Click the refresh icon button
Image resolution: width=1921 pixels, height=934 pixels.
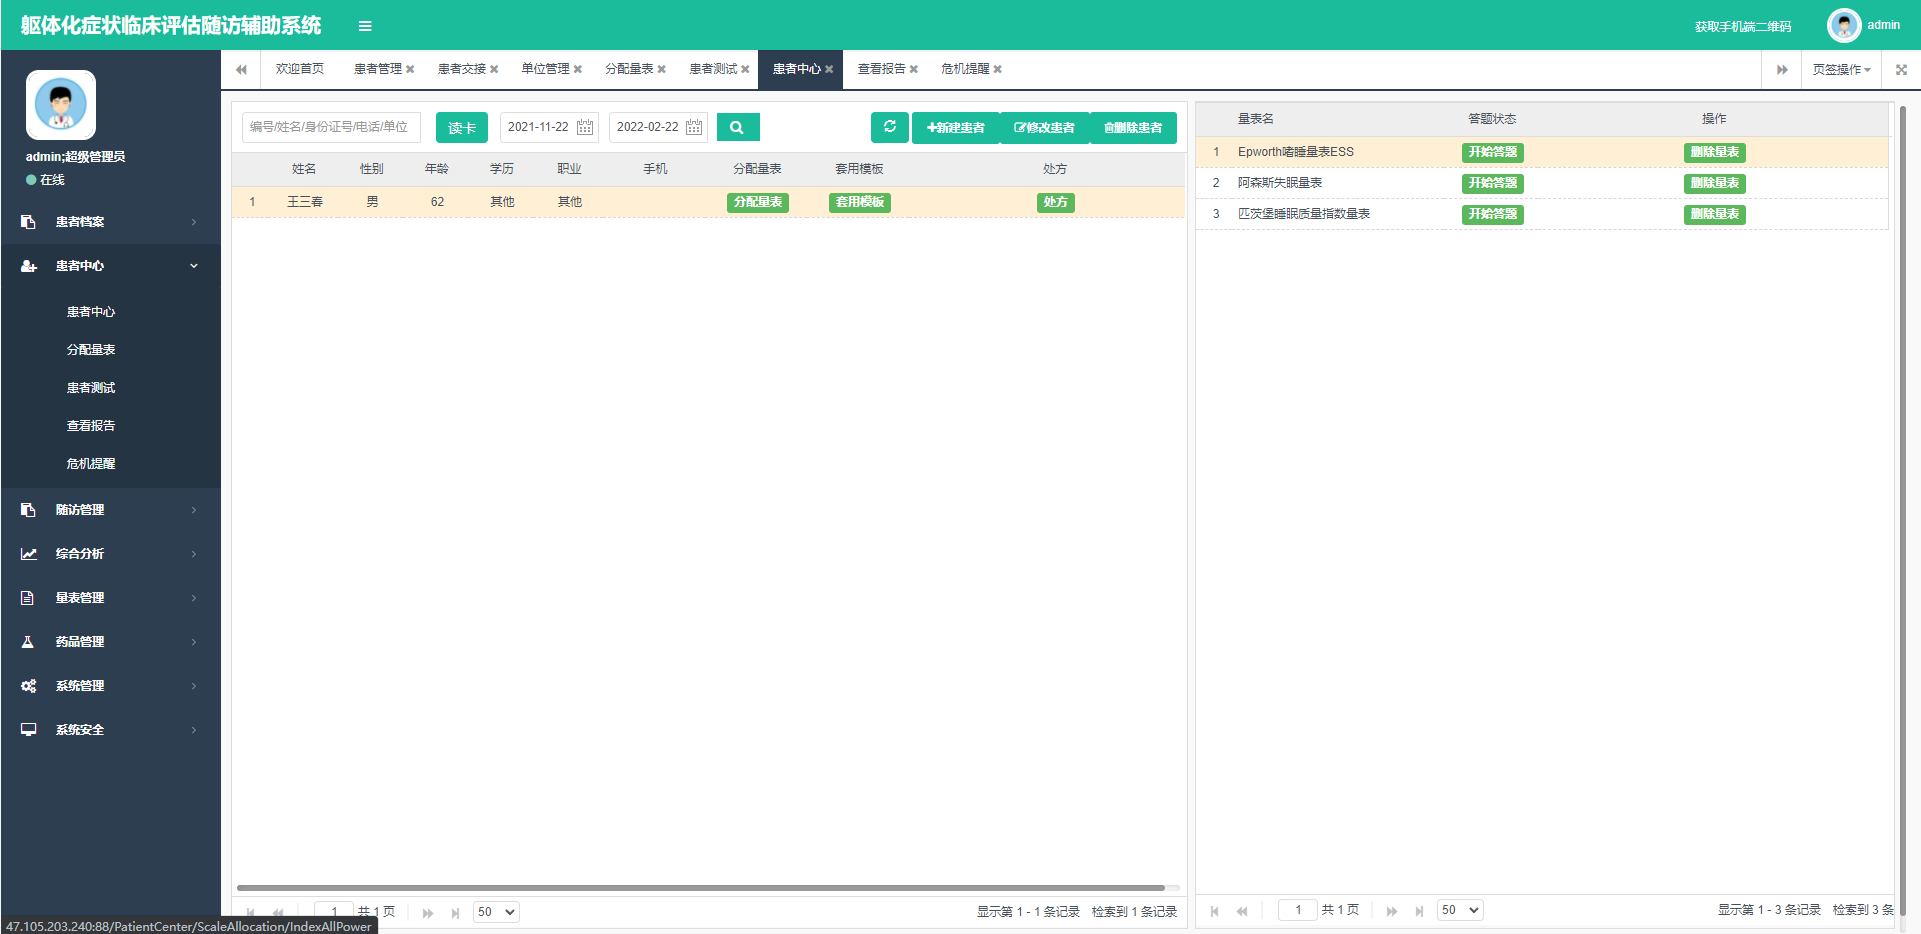coord(889,127)
